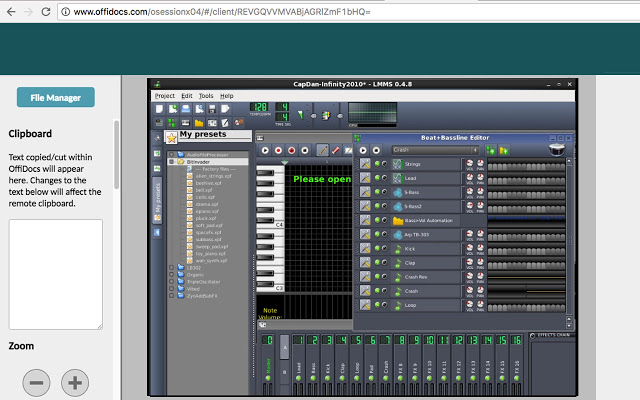Viewport: 640px width, 400px height.
Task: Click the add beat/bassline icon
Action: (491, 151)
